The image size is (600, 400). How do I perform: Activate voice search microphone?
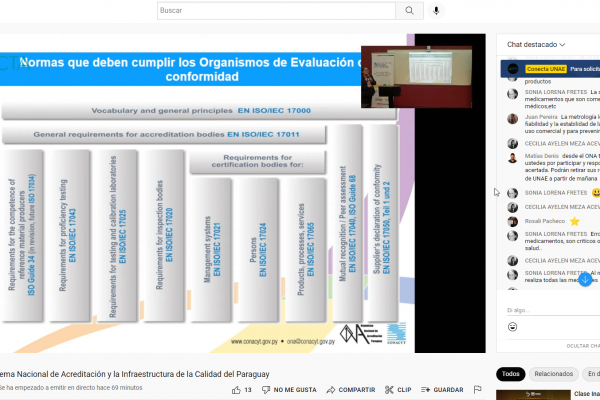click(436, 11)
